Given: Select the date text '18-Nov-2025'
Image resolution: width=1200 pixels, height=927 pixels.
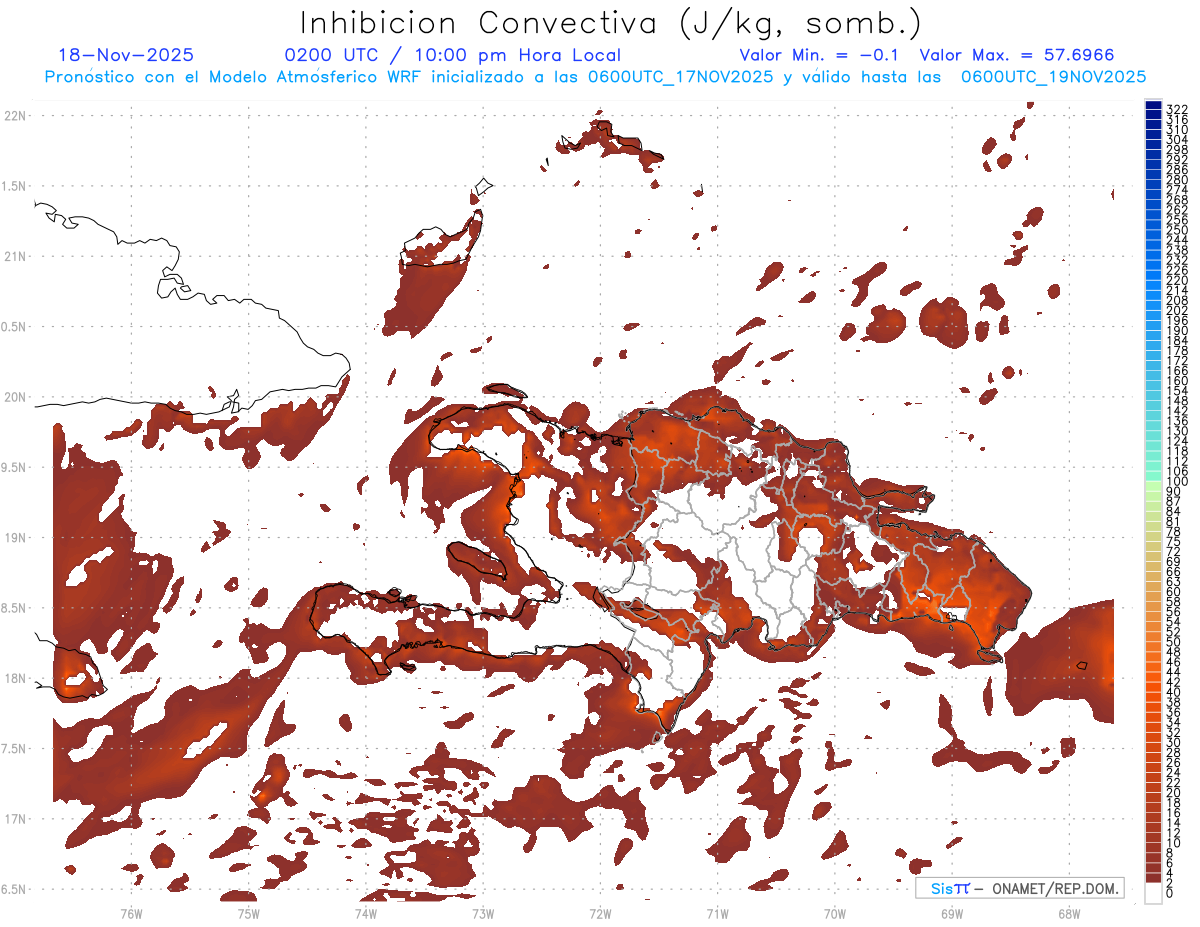Looking at the screenshot, I should click(x=126, y=55).
